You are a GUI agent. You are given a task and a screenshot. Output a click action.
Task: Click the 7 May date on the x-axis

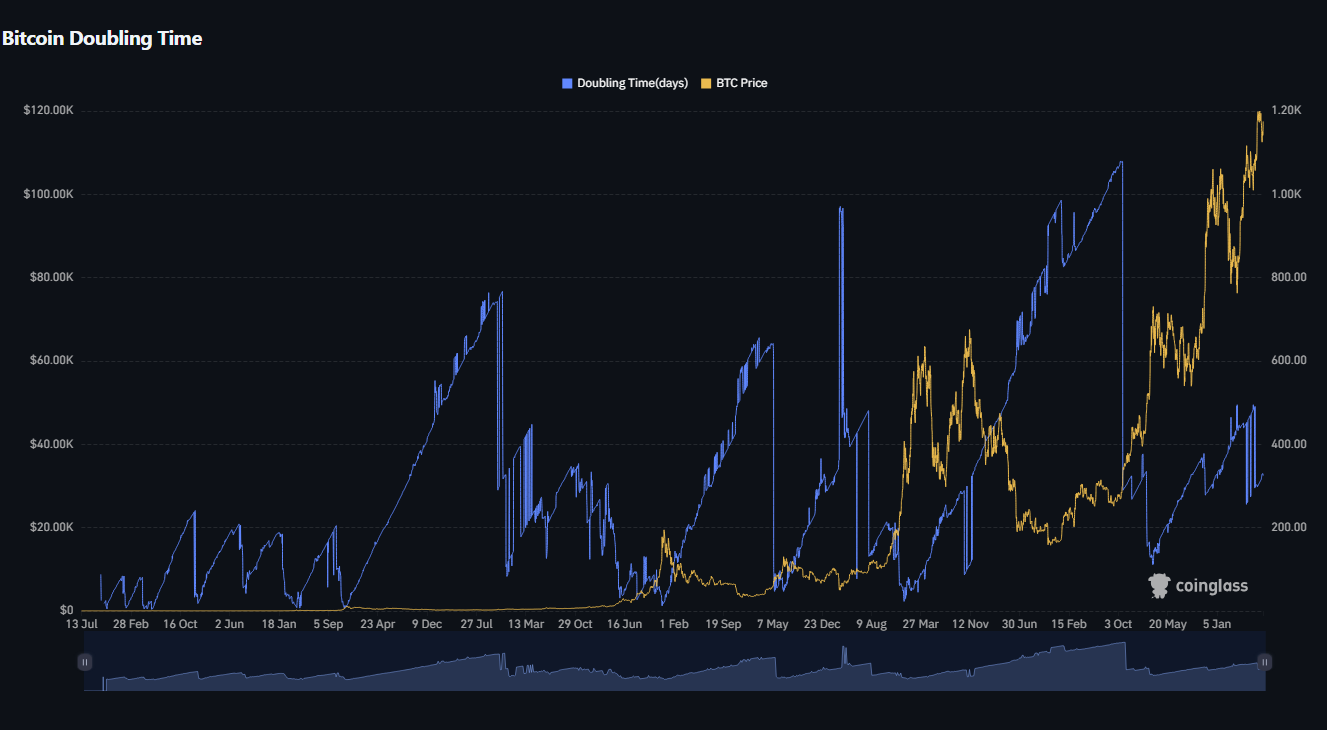tap(772, 624)
